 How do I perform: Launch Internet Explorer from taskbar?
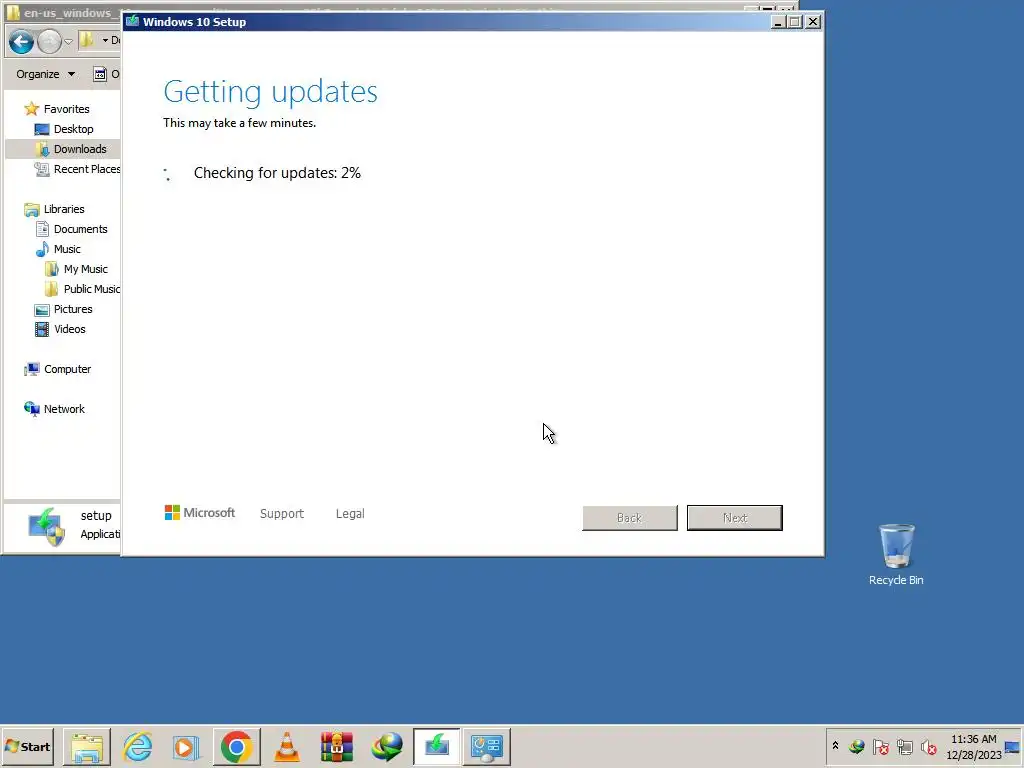[137, 747]
